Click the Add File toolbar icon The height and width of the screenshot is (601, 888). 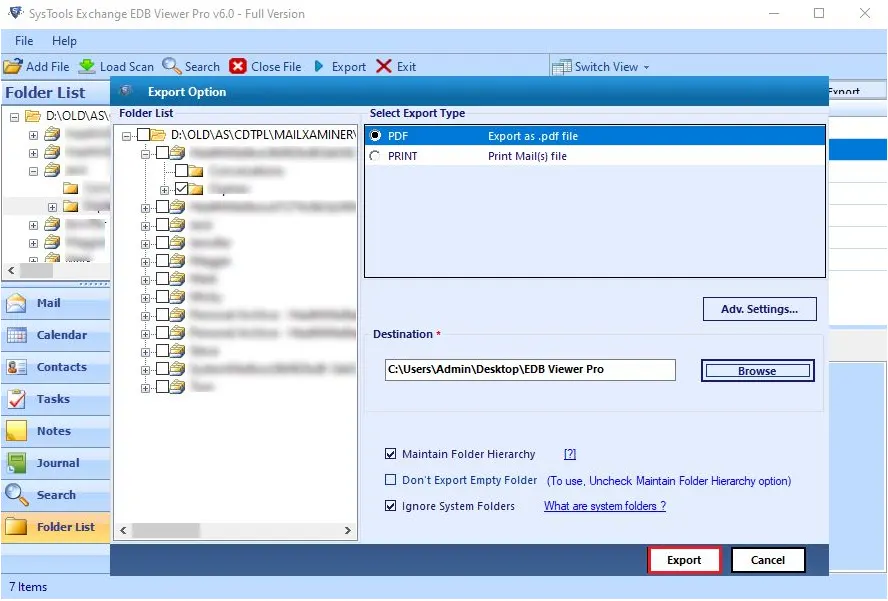click(x=12, y=67)
